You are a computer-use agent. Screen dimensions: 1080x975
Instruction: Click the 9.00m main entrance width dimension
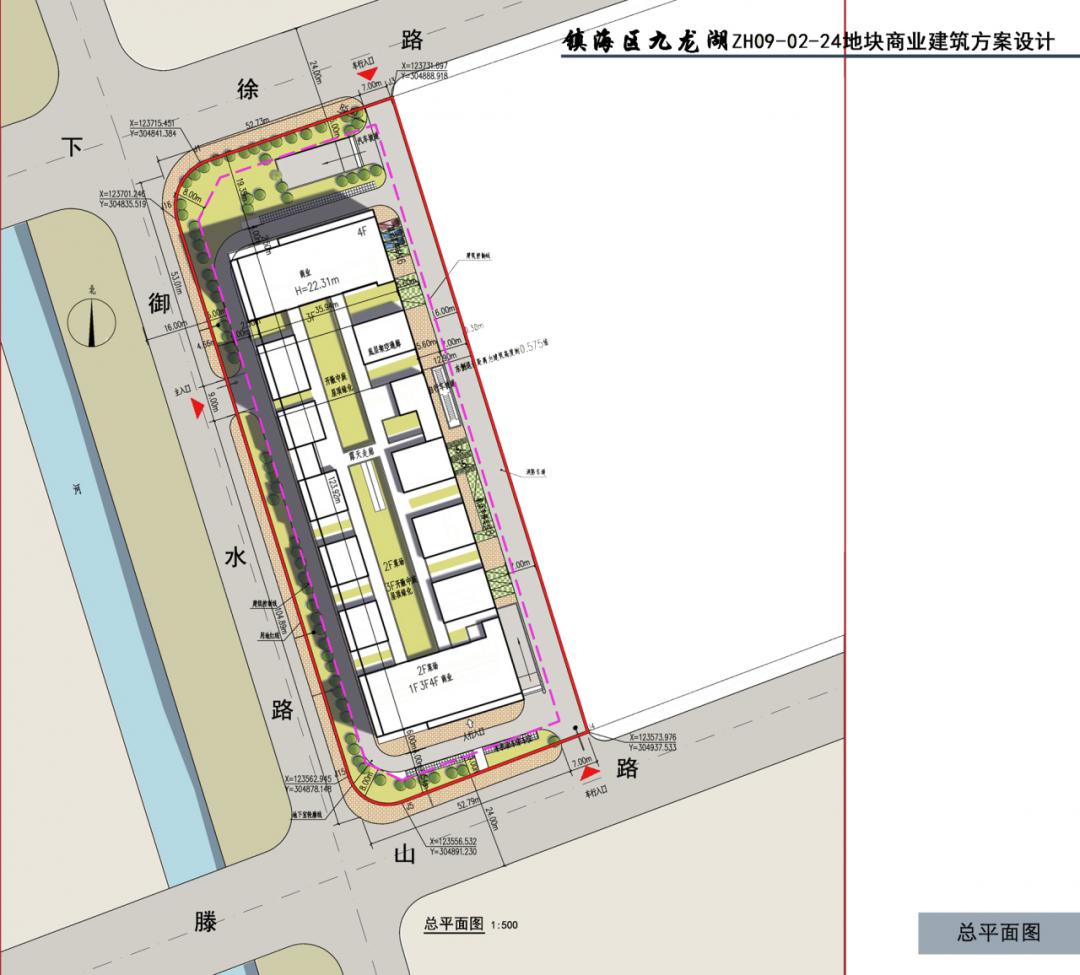pyautogui.click(x=213, y=401)
